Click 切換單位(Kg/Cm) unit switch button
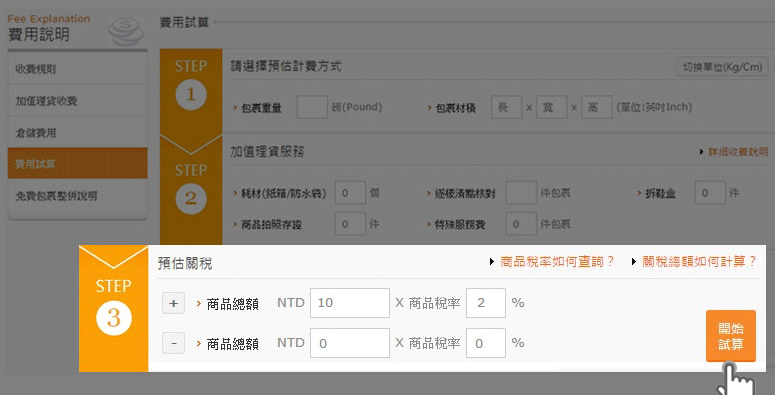775x395 pixels. coord(722,67)
